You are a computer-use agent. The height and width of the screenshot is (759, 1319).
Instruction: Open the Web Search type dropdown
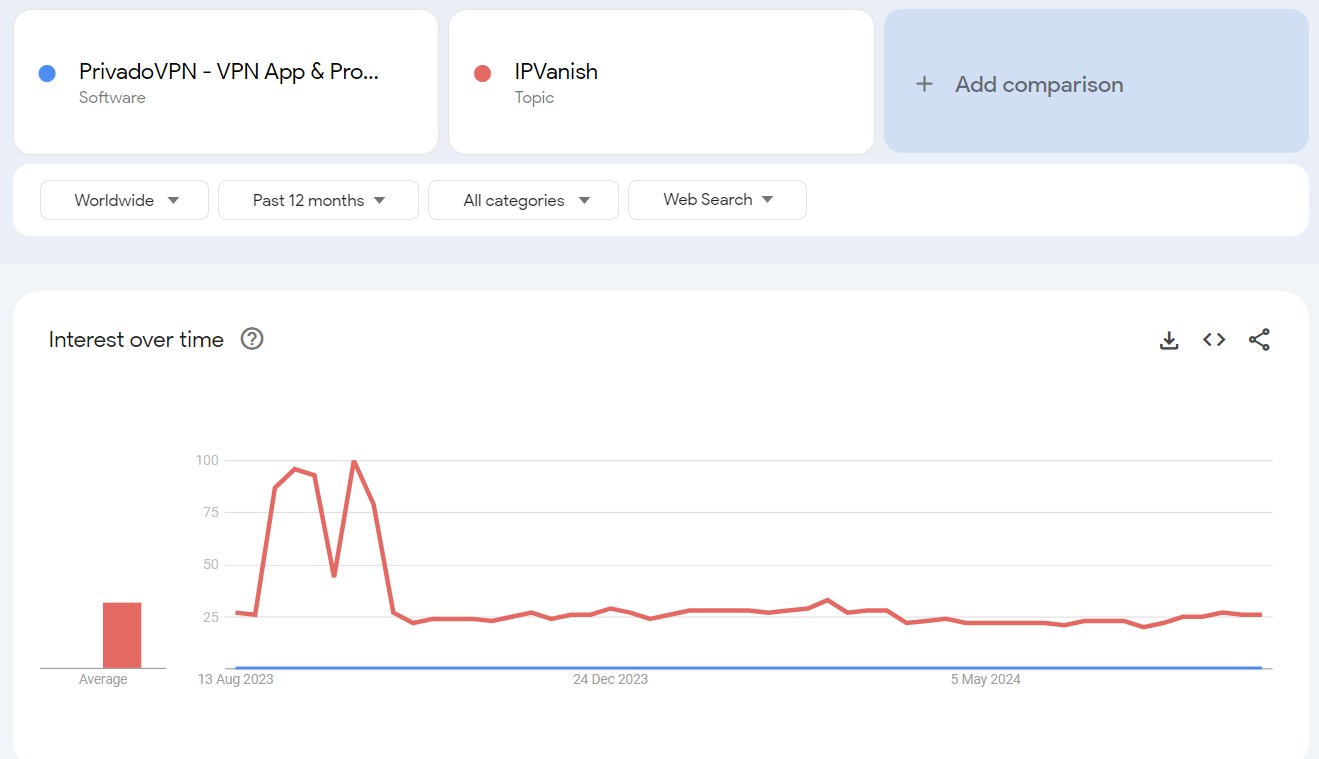point(717,200)
